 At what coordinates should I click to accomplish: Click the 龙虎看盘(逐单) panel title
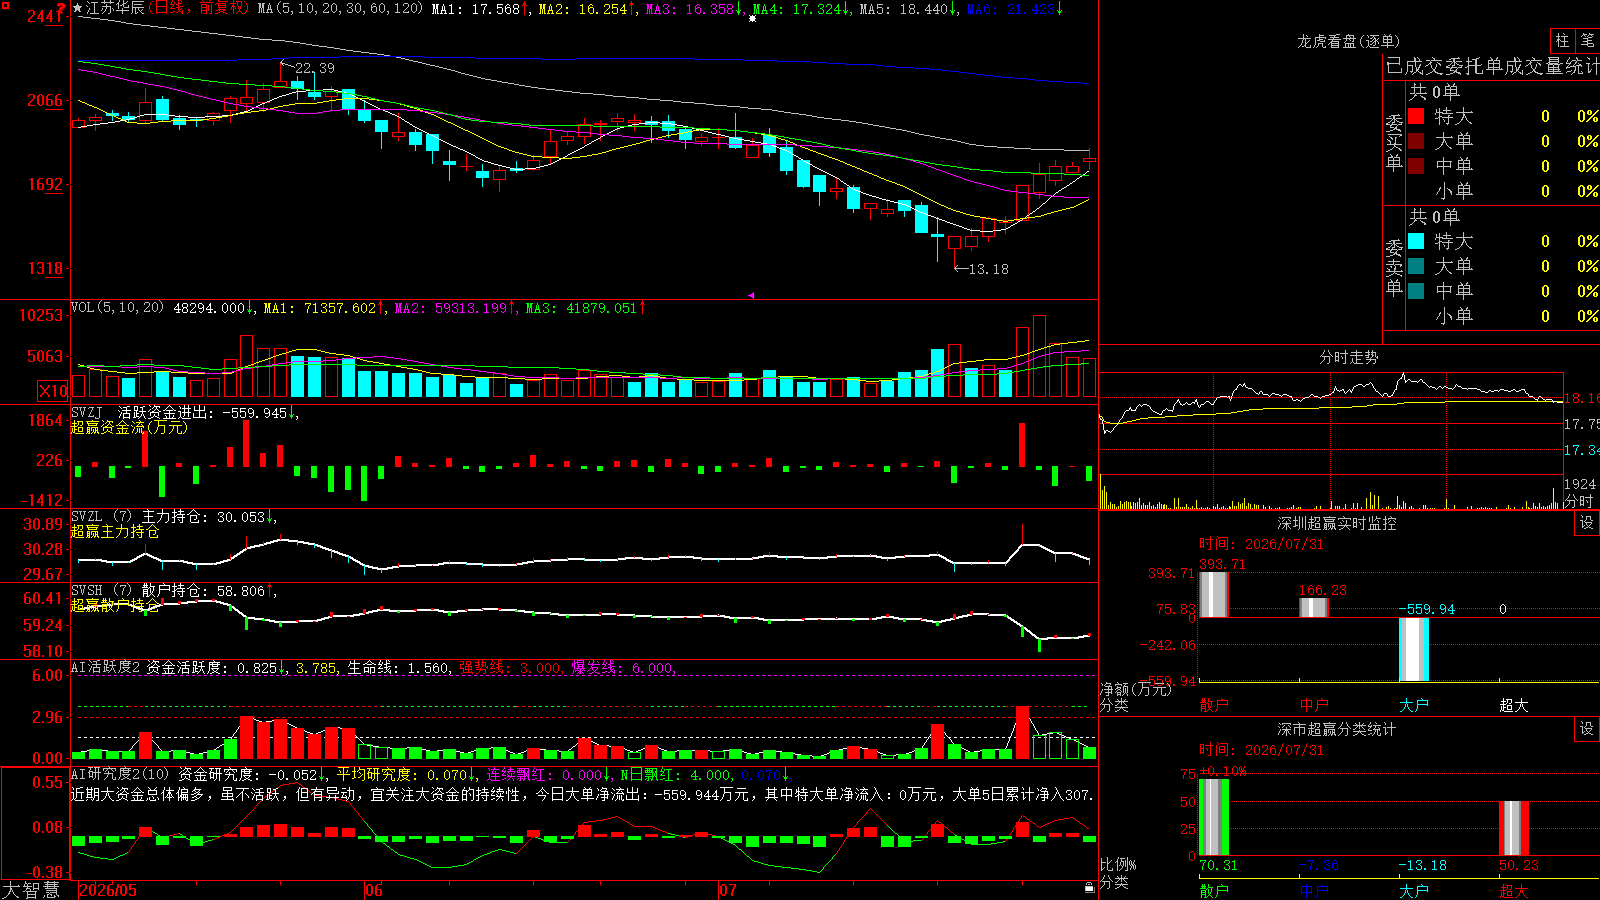click(1348, 41)
